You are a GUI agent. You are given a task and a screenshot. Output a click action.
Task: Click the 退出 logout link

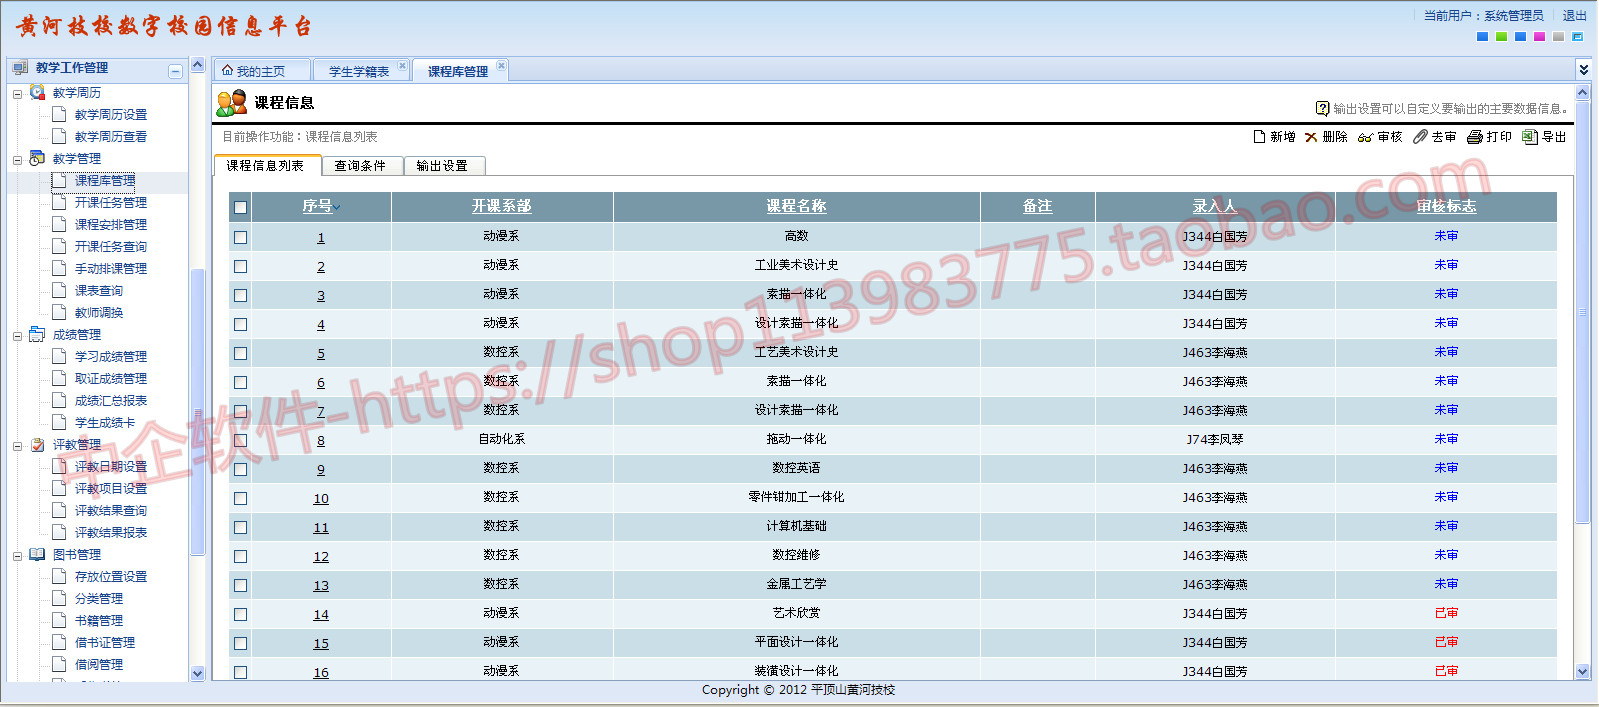(x=1575, y=16)
